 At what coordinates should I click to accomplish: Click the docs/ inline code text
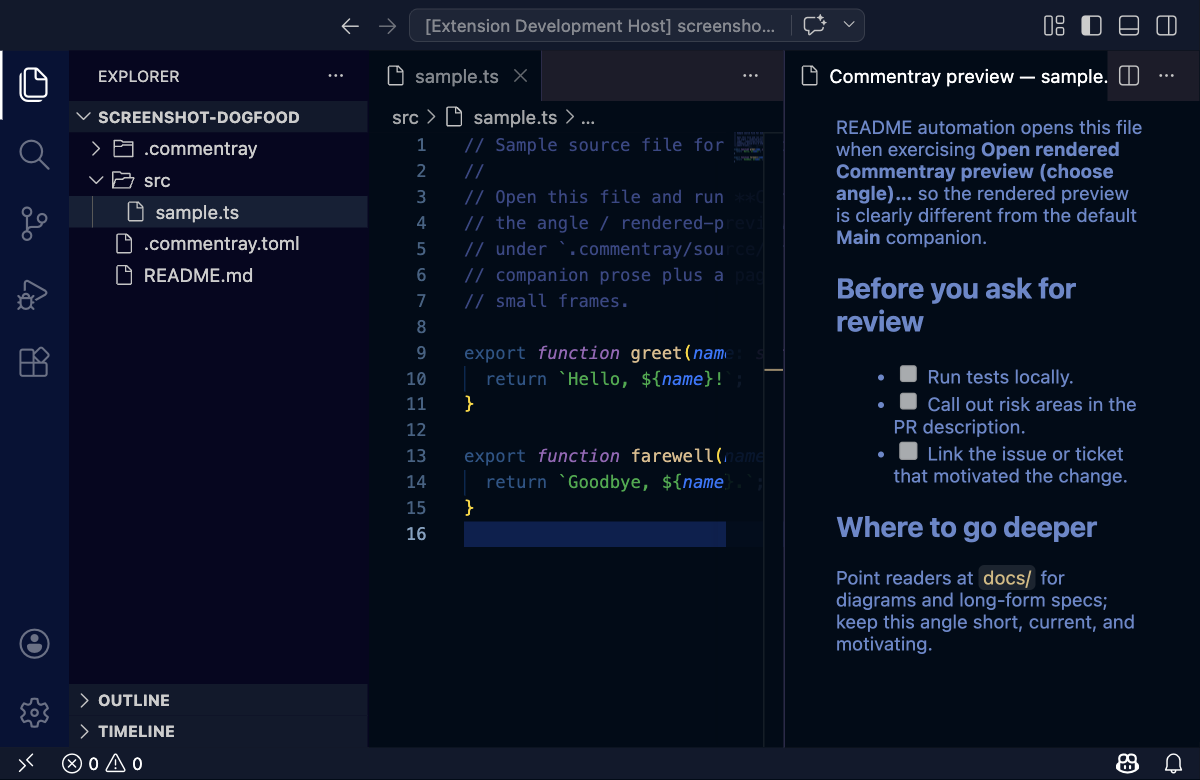[x=1007, y=578]
